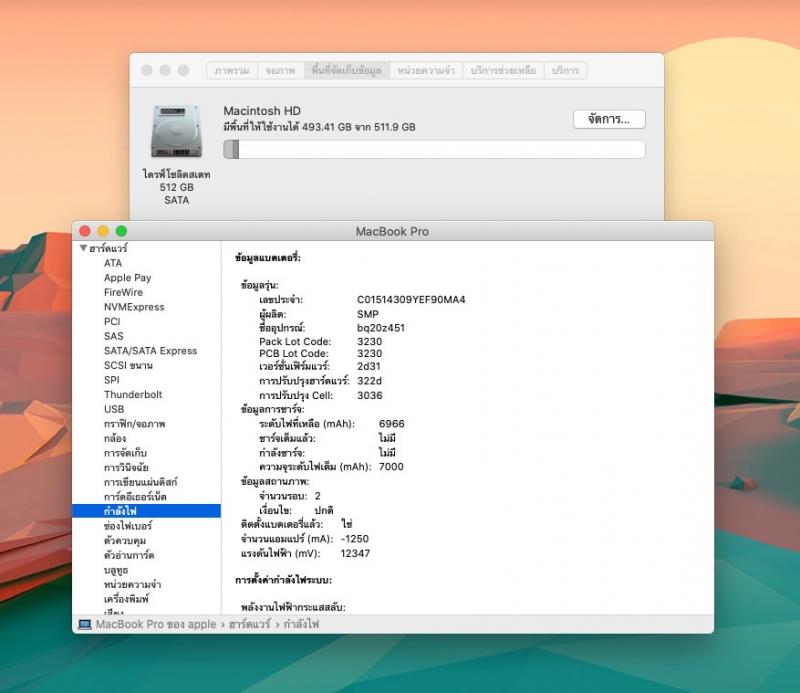Click voltage value 12347

click(x=355, y=554)
